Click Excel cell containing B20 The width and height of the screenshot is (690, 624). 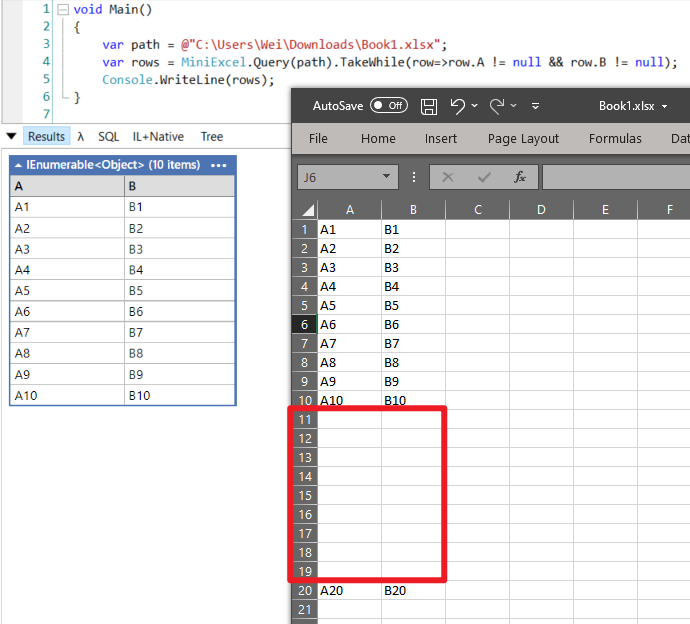pos(413,591)
